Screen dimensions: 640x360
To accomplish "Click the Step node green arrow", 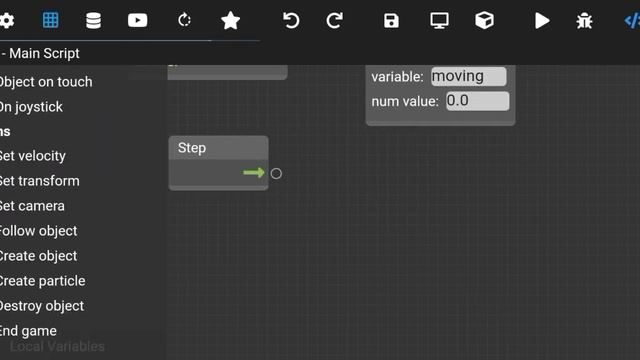I will [253, 173].
